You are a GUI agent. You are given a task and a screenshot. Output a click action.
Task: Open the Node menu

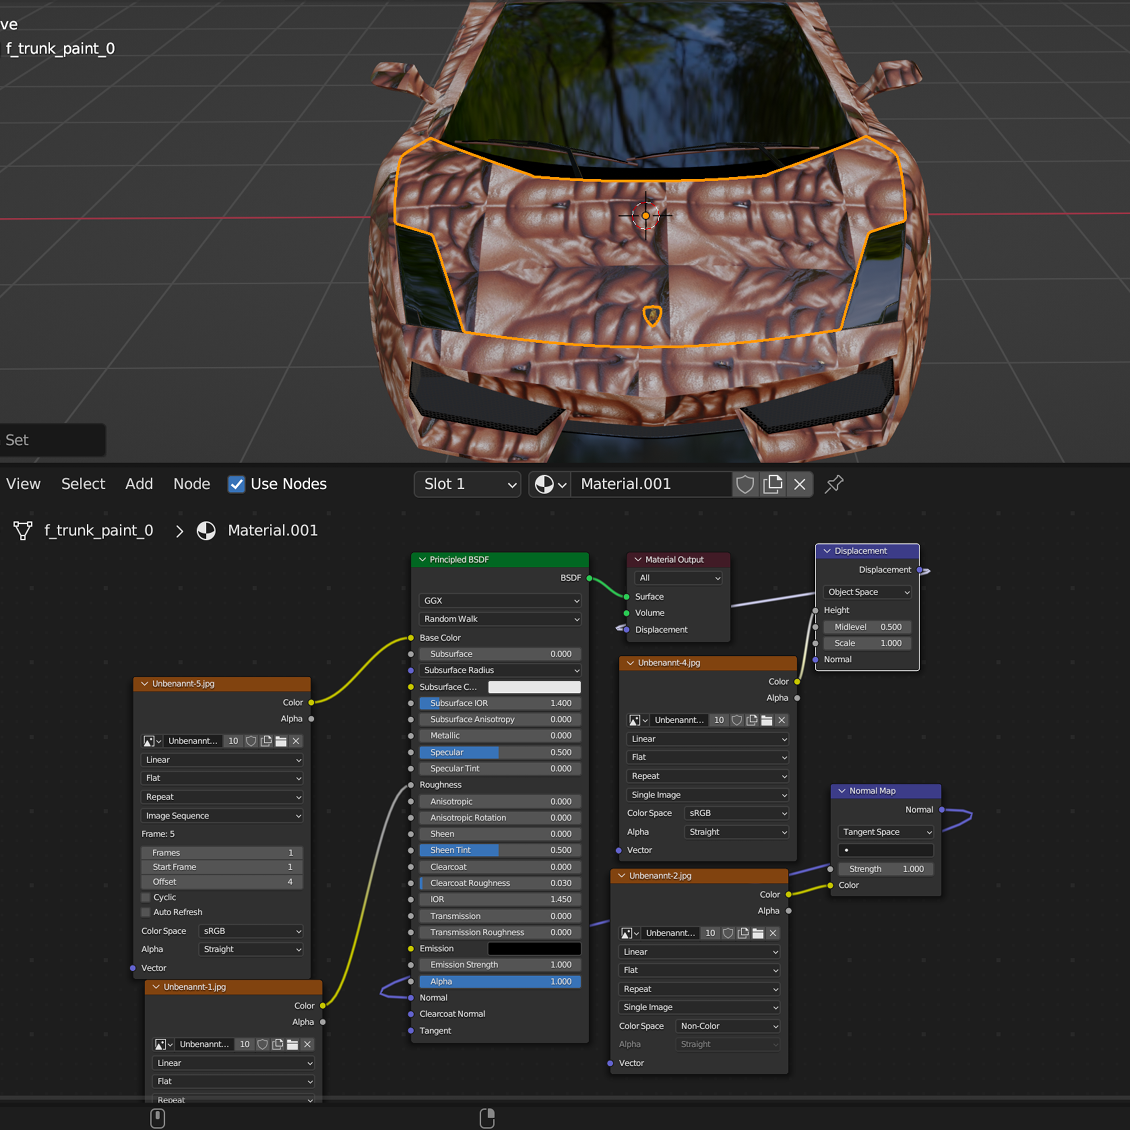coord(192,484)
